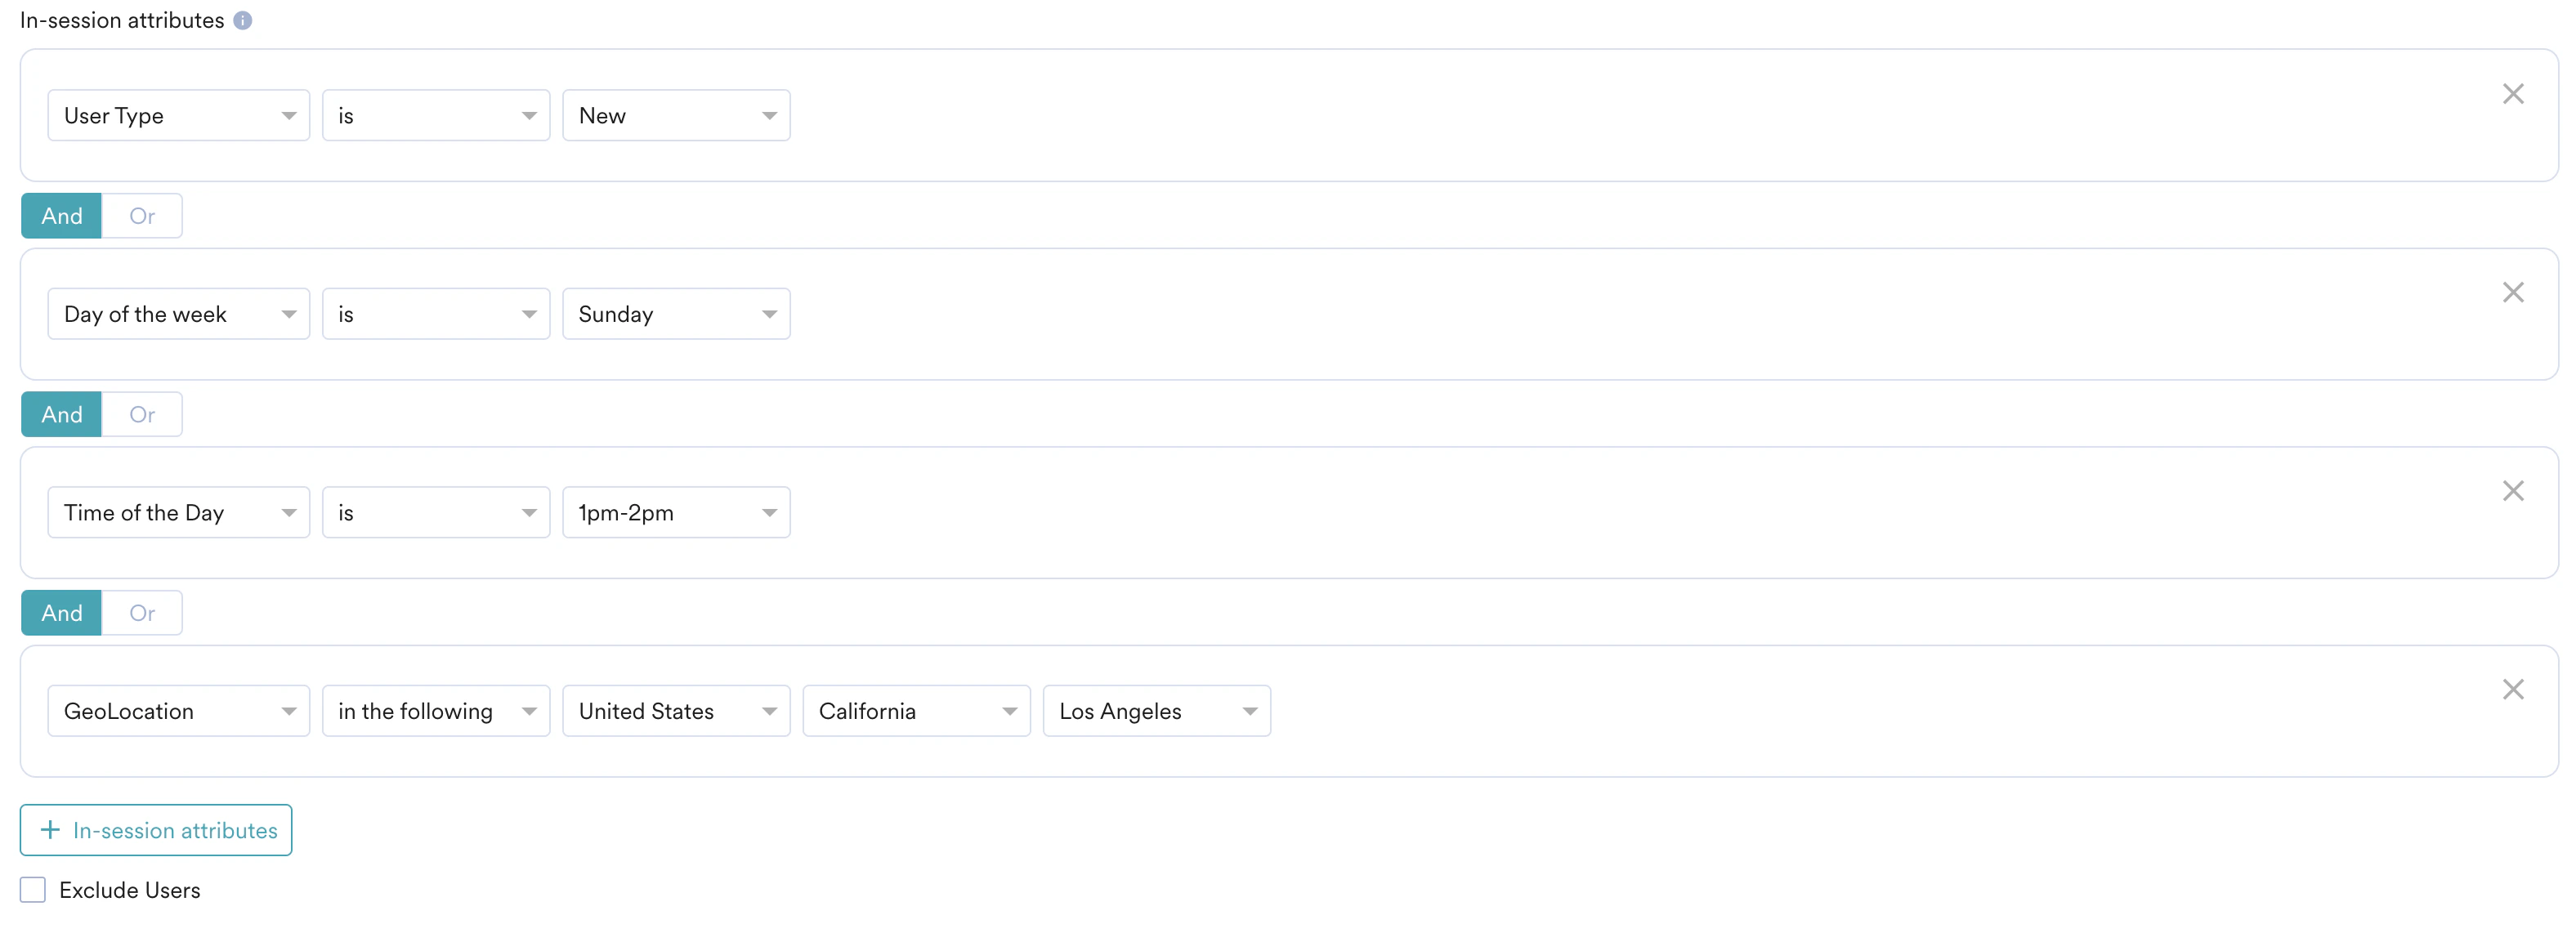This screenshot has height=933, width=2576.
Task: Change the Los Angeles city selection
Action: pos(1156,710)
